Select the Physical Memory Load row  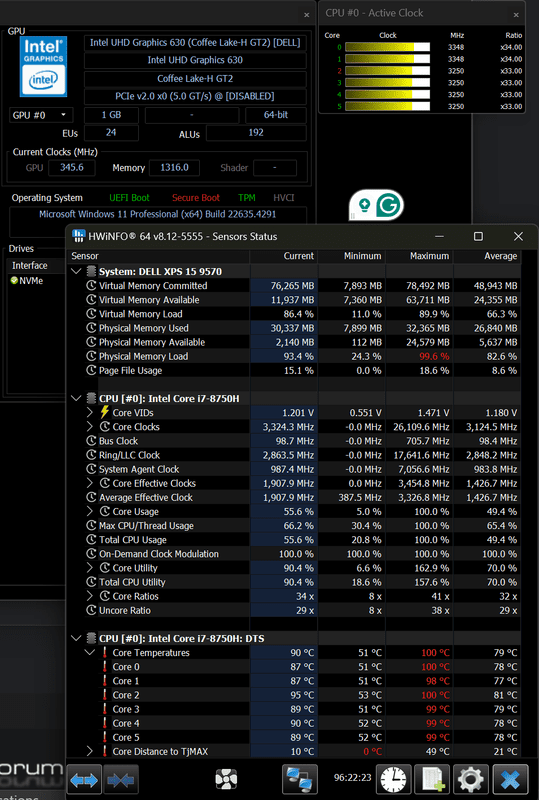[x=294, y=356]
